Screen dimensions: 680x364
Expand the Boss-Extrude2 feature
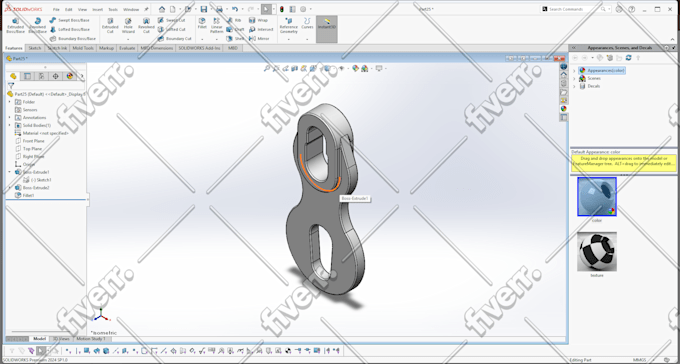coord(10,188)
